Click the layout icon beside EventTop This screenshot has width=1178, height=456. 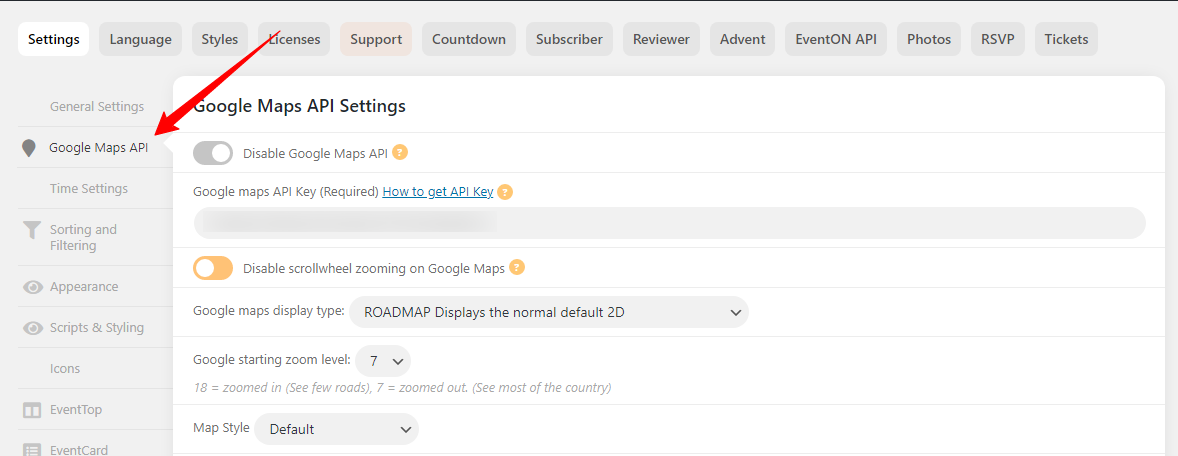[32, 410]
